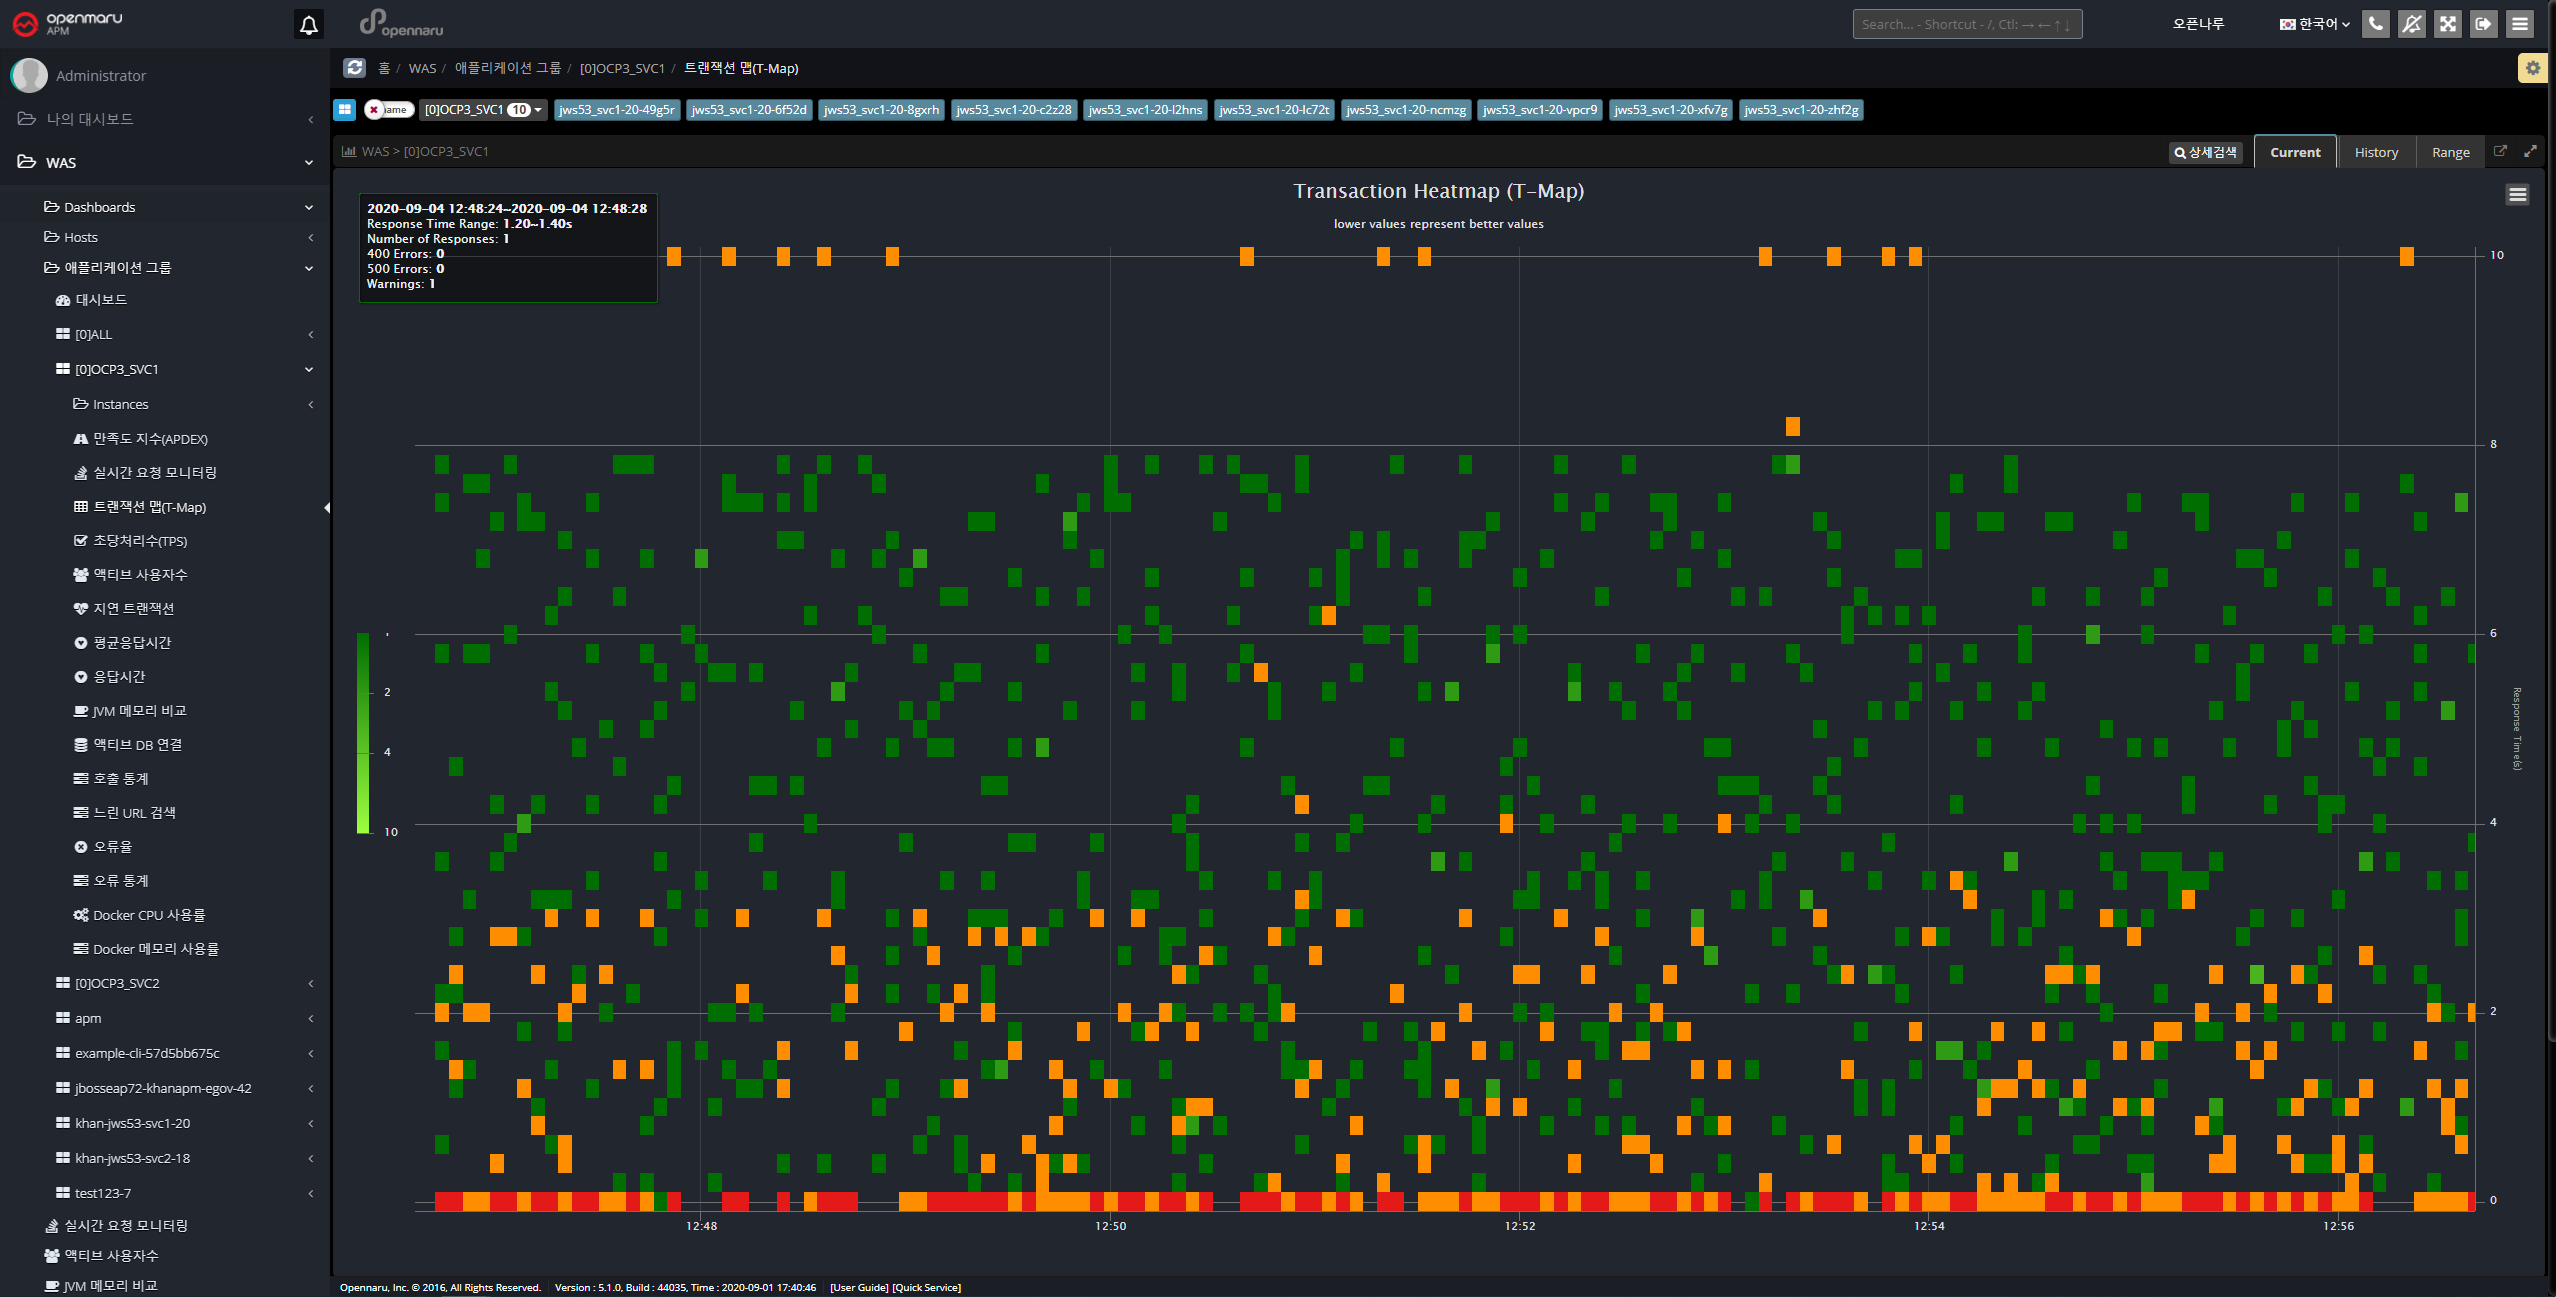Click the 애플리케이션 그룹 breadcrumb link
Screen dimensions: 2556x1297
(508, 68)
